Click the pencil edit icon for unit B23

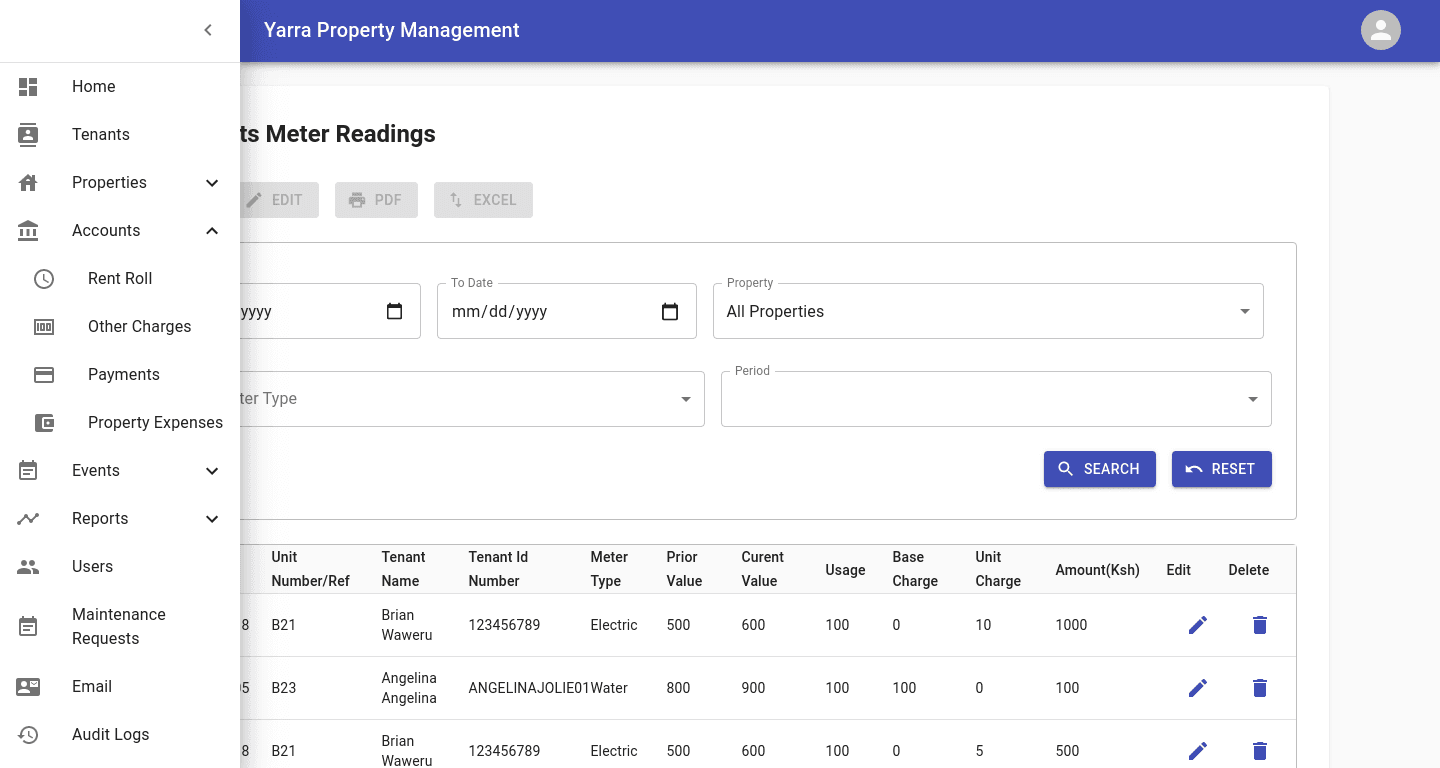pos(1197,688)
